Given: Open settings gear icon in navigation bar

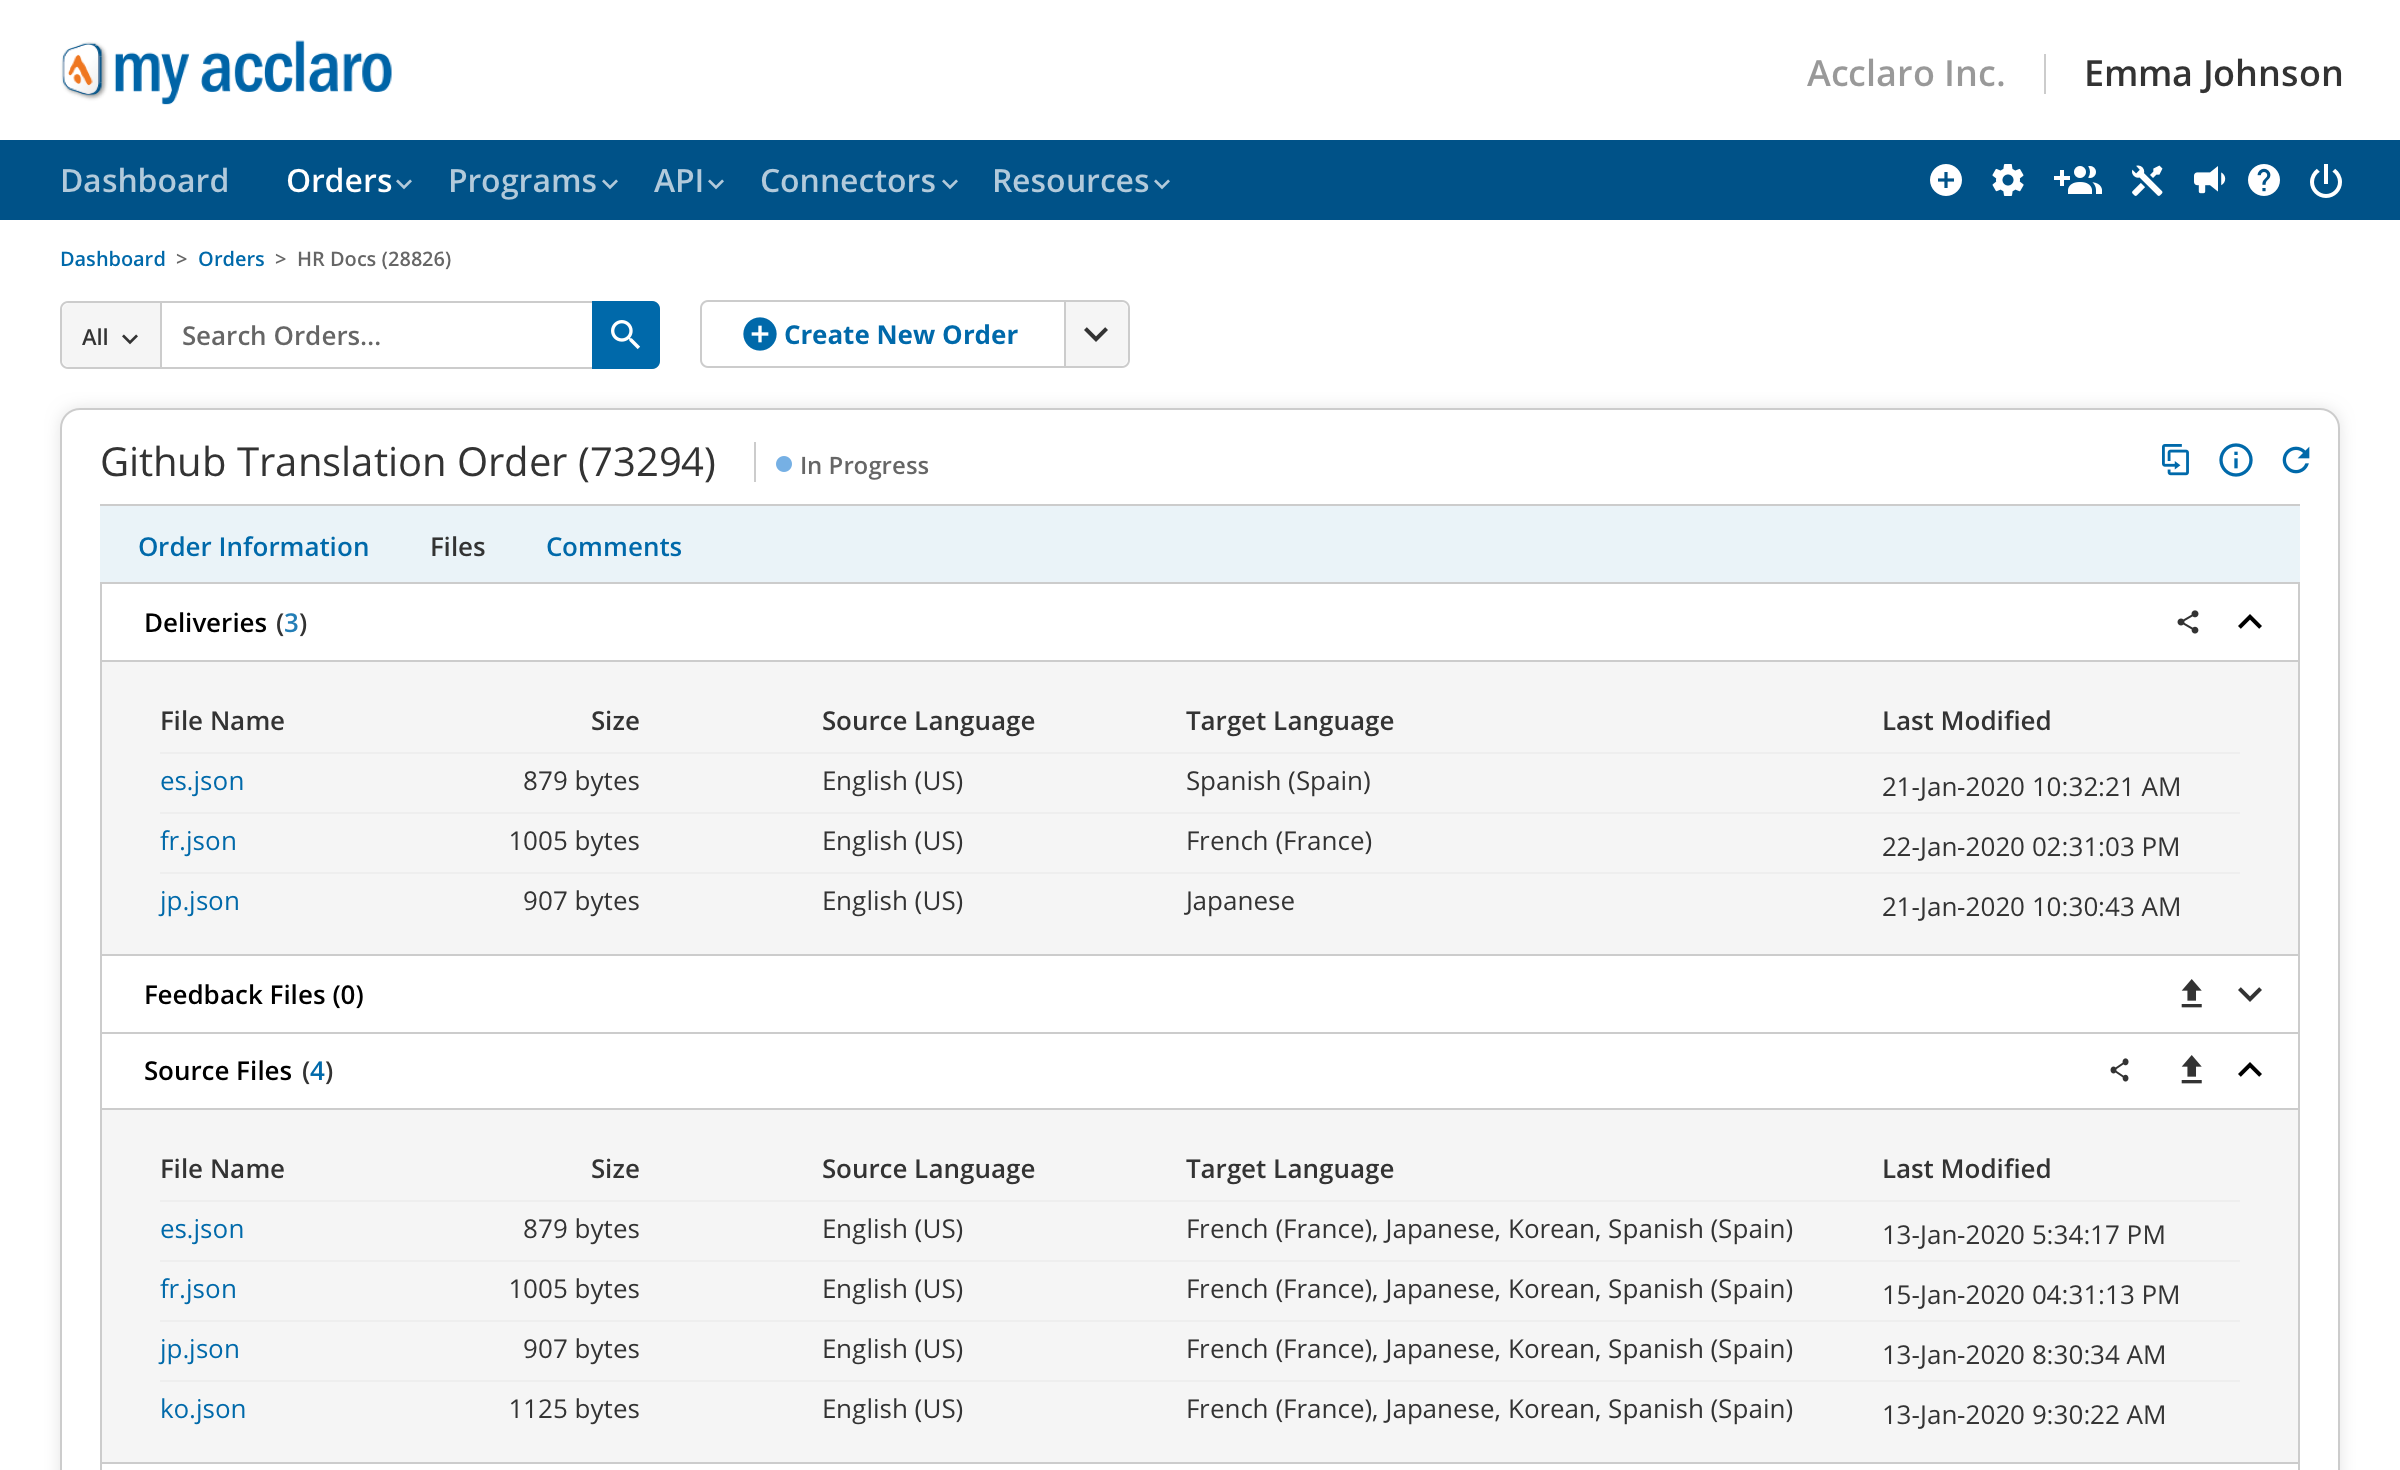Looking at the screenshot, I should (2007, 181).
